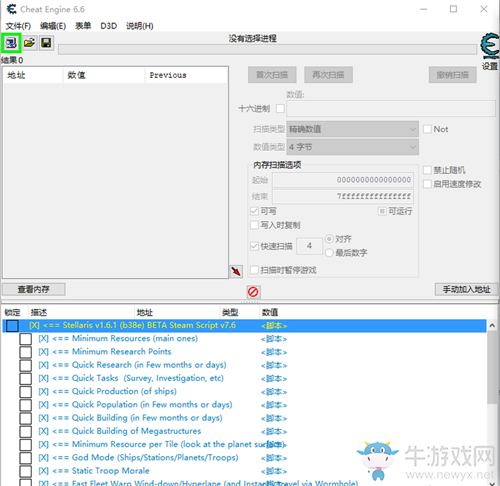Enable Quick Population script checkbox
Screen dimensions: 500x486
tap(25, 405)
